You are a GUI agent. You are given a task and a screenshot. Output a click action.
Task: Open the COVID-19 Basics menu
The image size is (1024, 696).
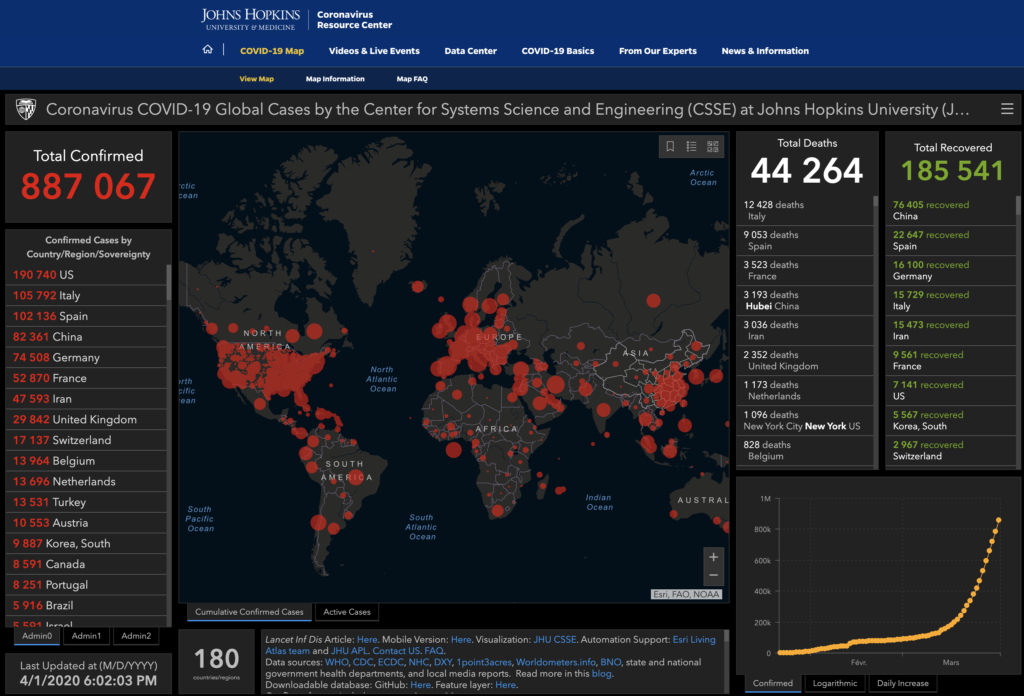[x=558, y=51]
